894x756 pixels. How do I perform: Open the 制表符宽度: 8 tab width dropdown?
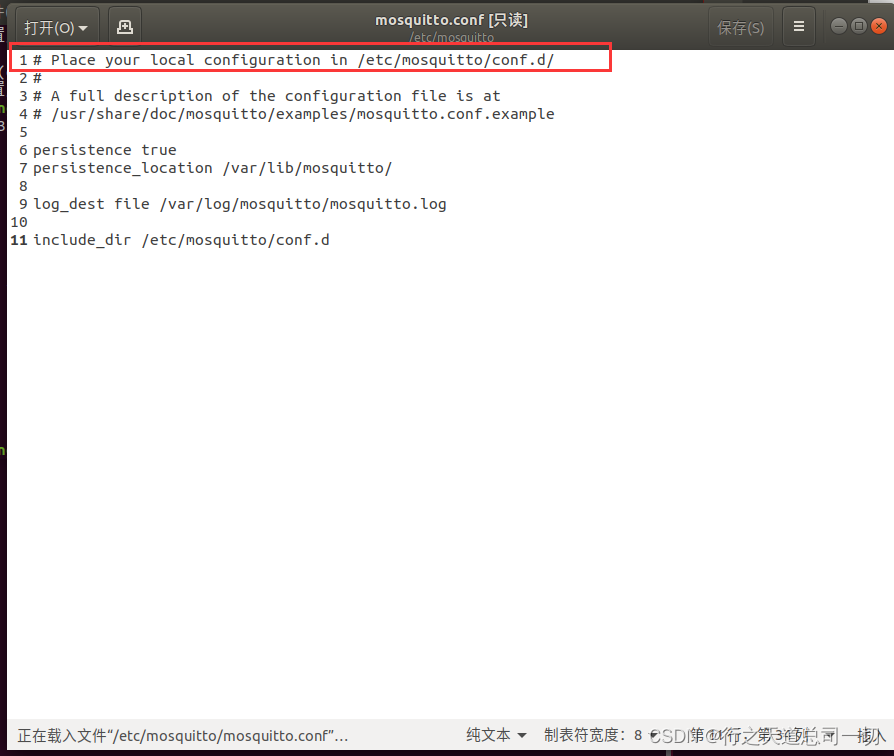(600, 735)
